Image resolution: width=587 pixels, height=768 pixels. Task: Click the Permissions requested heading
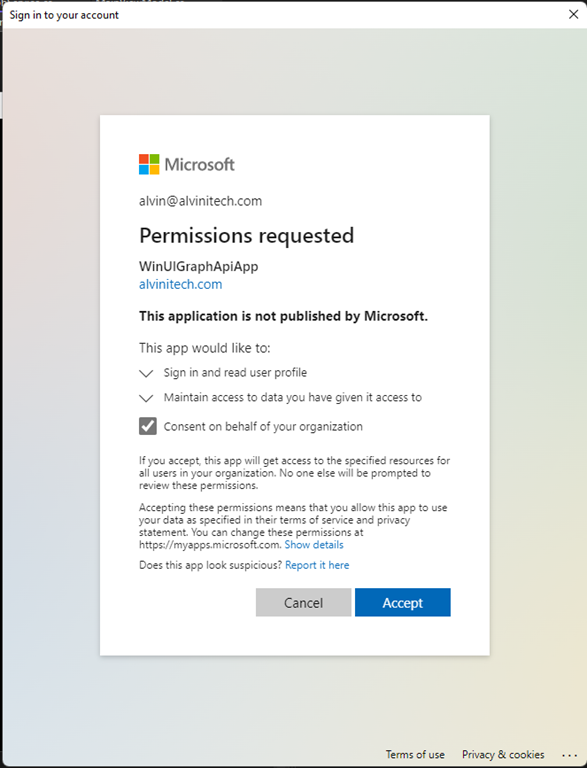[246, 236]
